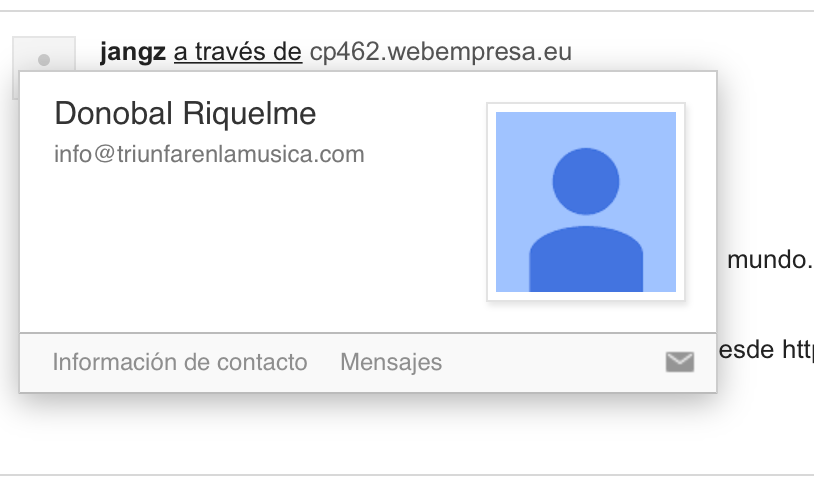The image size is (814, 488).
Task: Show recent Mensajes from Donobal Riquelme
Action: [x=391, y=362]
